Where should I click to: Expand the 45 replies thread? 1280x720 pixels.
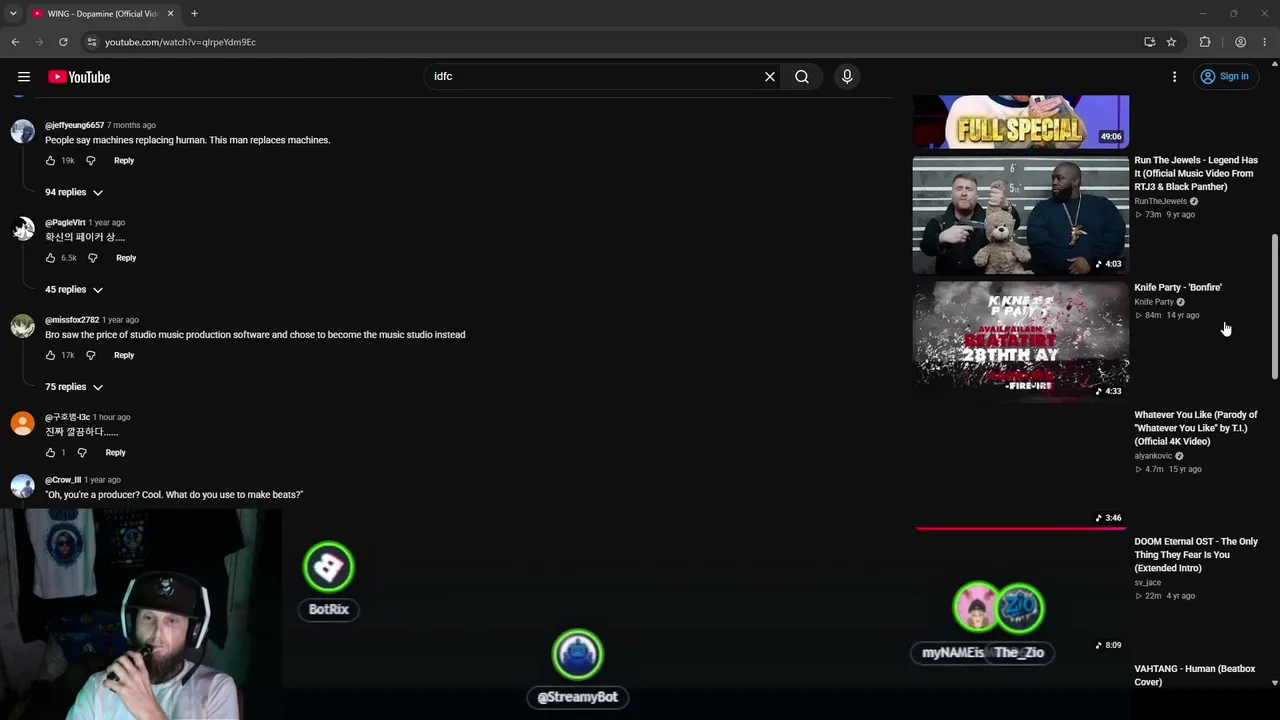click(x=74, y=290)
